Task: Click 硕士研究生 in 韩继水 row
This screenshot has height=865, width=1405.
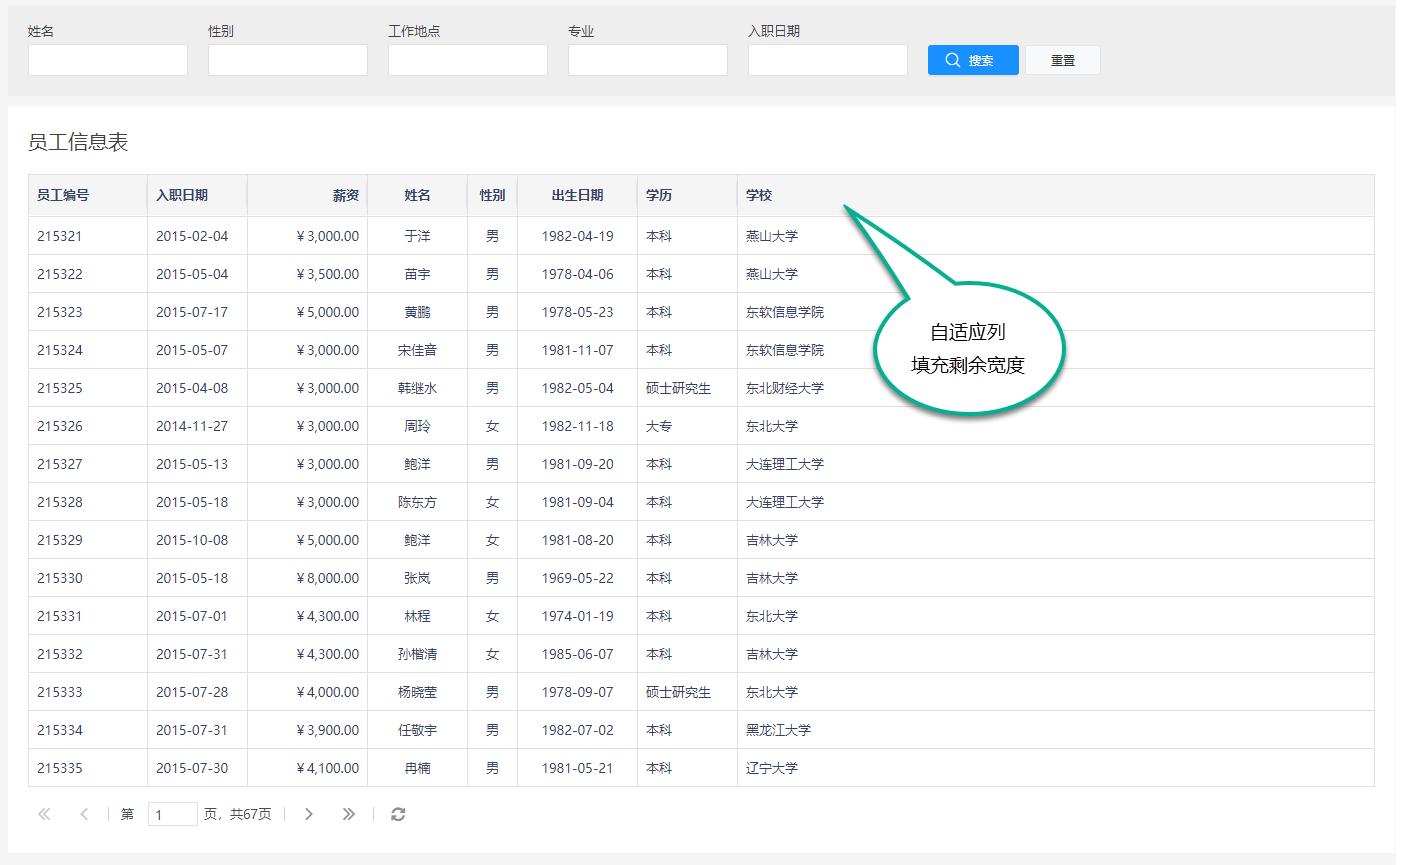Action: point(678,388)
